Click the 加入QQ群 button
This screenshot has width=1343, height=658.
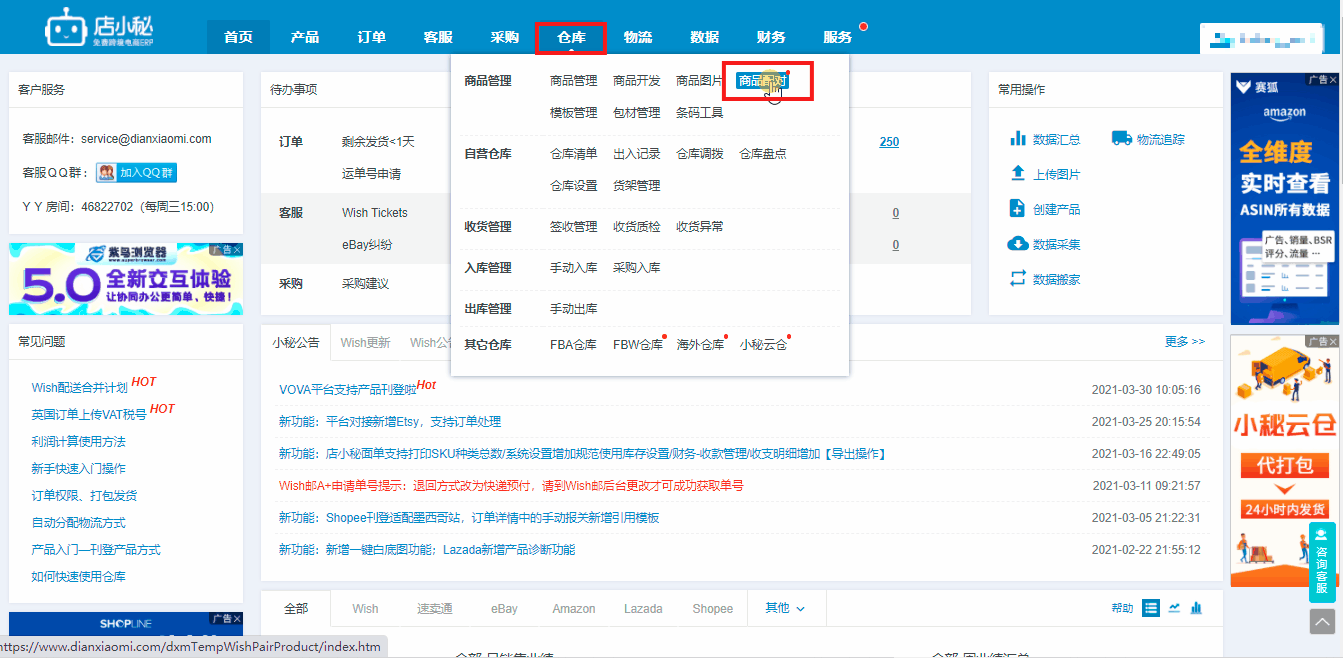click(x=136, y=172)
